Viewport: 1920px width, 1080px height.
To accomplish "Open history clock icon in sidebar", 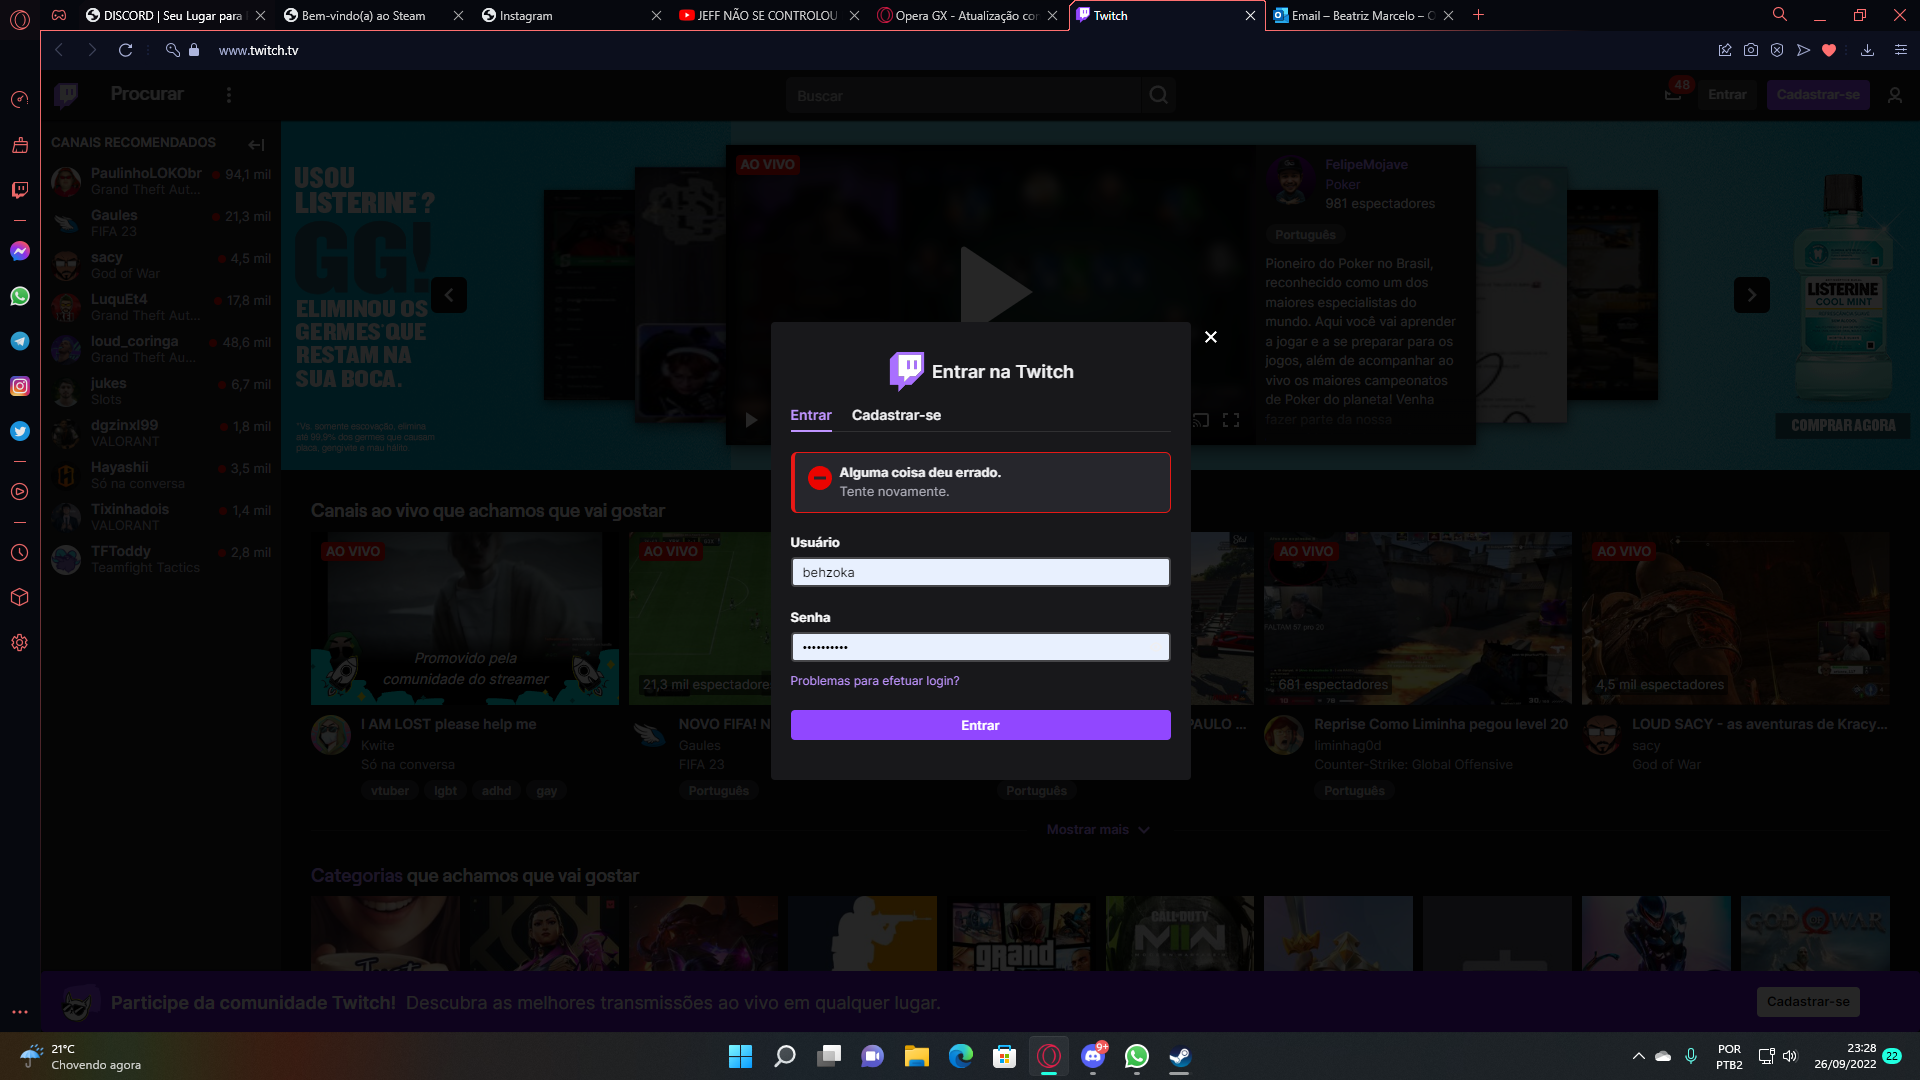I will 20,553.
